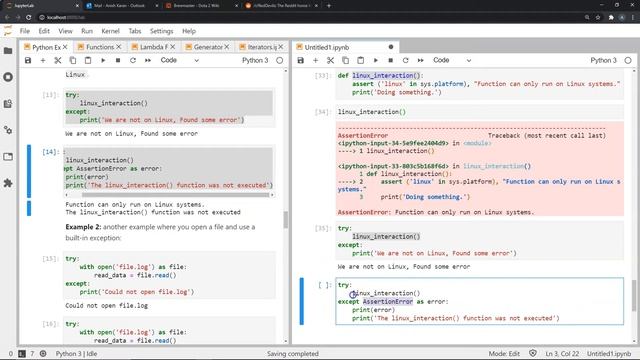Restart the kernel in left notebook
Image resolution: width=640 pixels, height=360 pixels.
pos(133,60)
